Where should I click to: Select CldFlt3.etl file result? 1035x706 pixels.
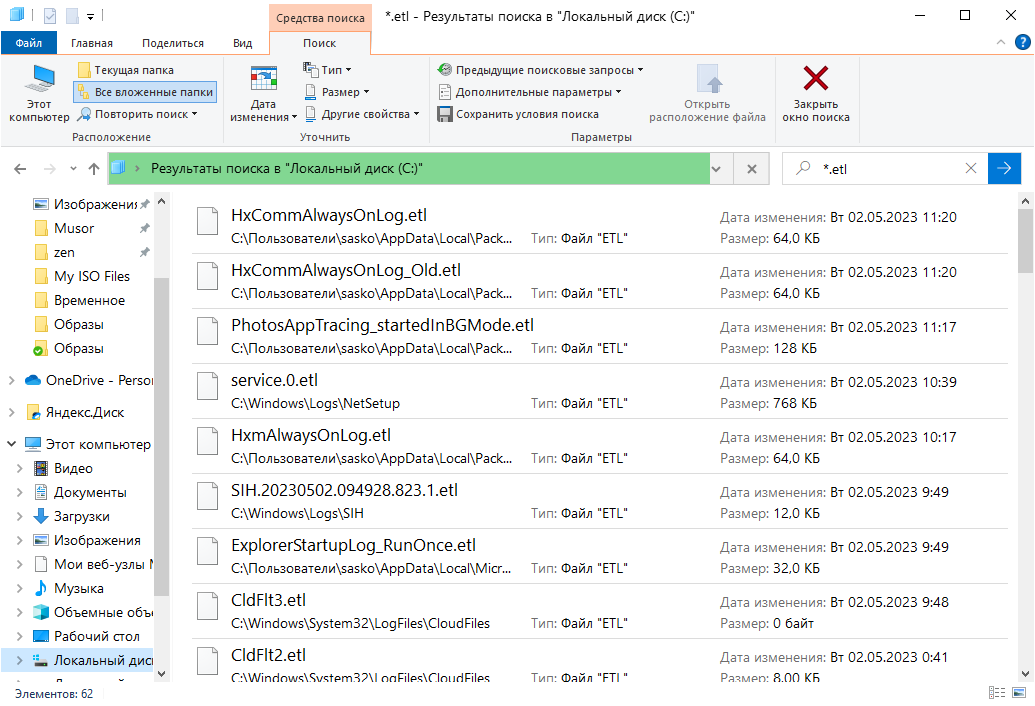[x=599, y=611]
